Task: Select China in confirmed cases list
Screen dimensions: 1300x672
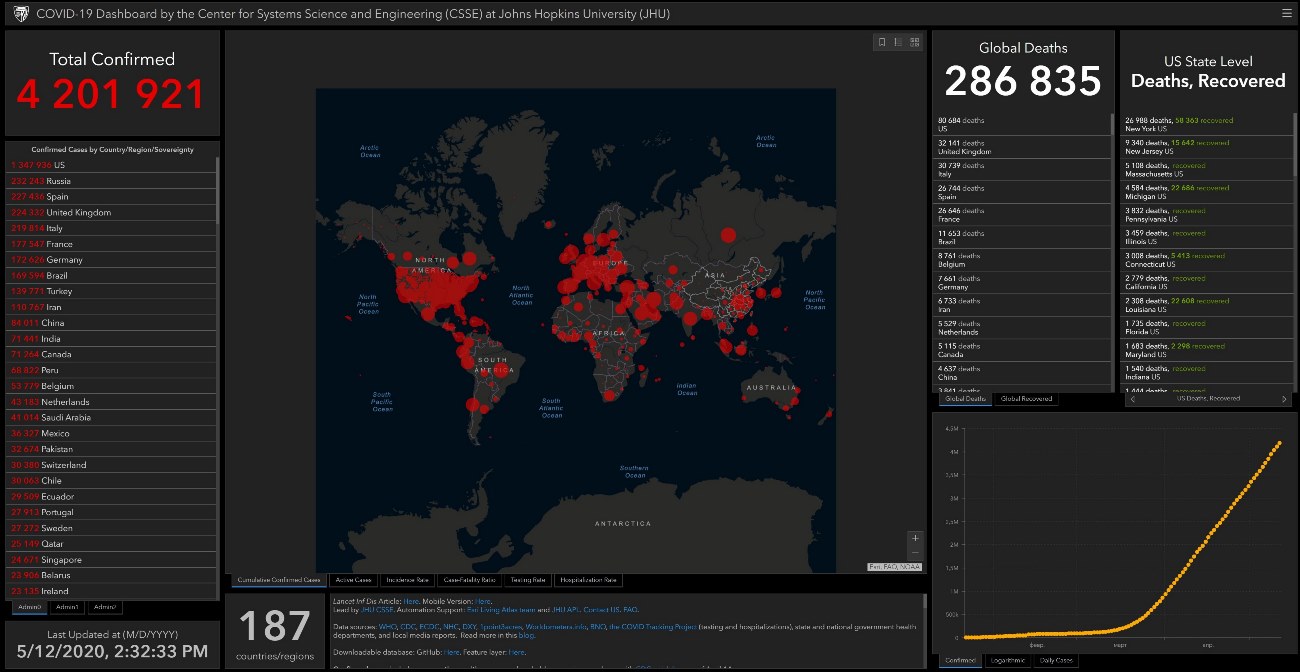Action: (x=110, y=323)
